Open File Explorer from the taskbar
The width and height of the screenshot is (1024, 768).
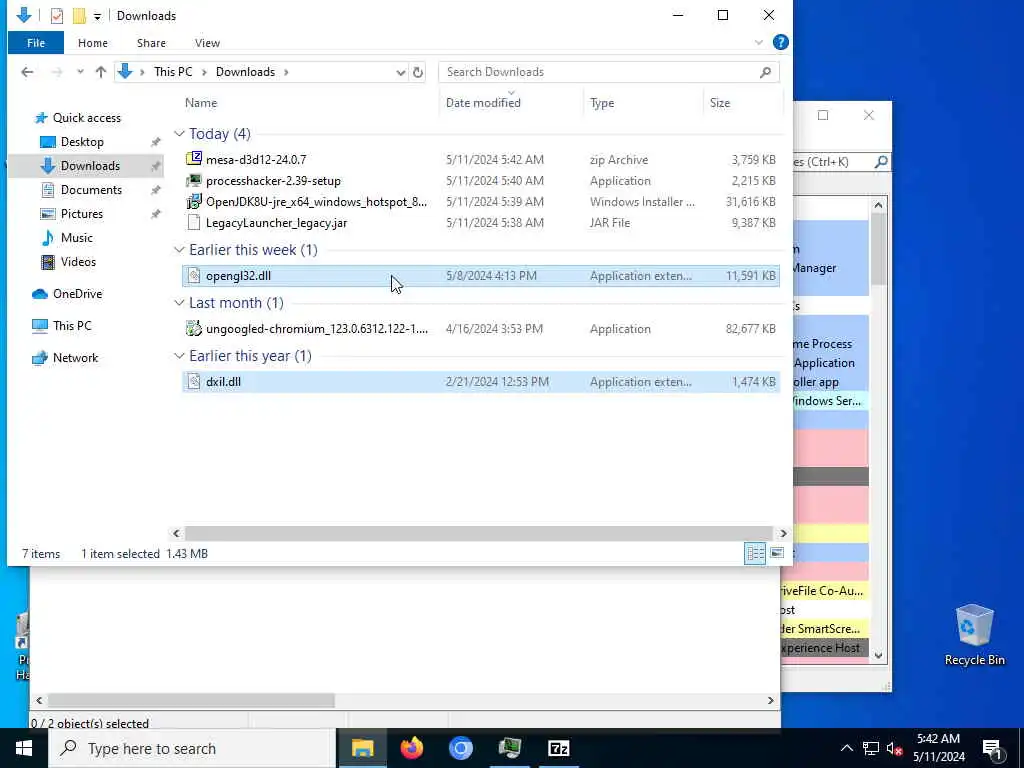point(362,748)
